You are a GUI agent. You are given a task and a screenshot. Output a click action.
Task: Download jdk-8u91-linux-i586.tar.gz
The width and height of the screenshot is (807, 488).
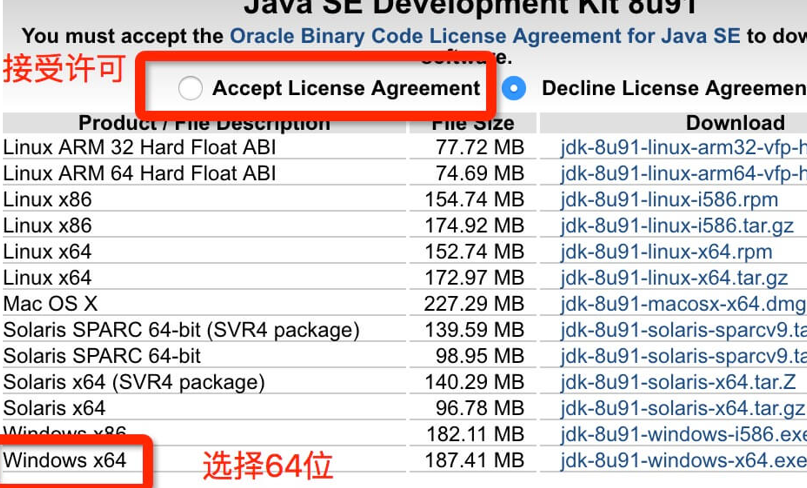click(x=677, y=226)
